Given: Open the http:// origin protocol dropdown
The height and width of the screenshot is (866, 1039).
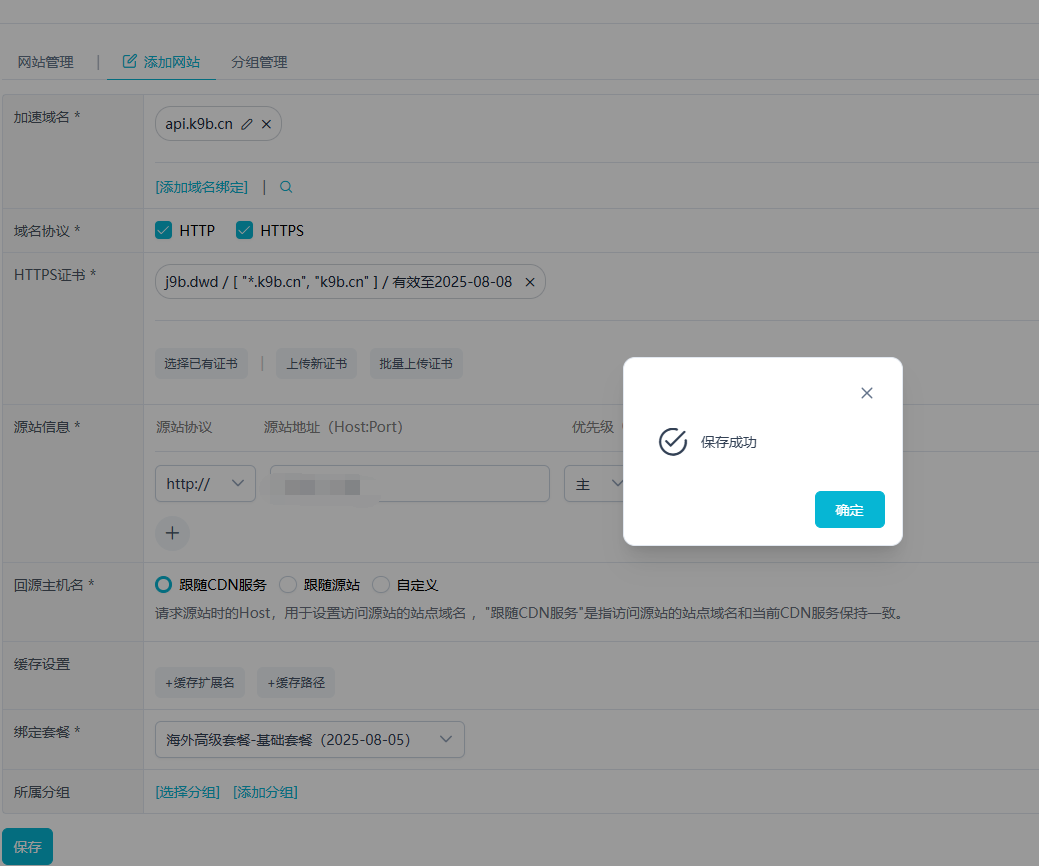Looking at the screenshot, I should (x=205, y=484).
